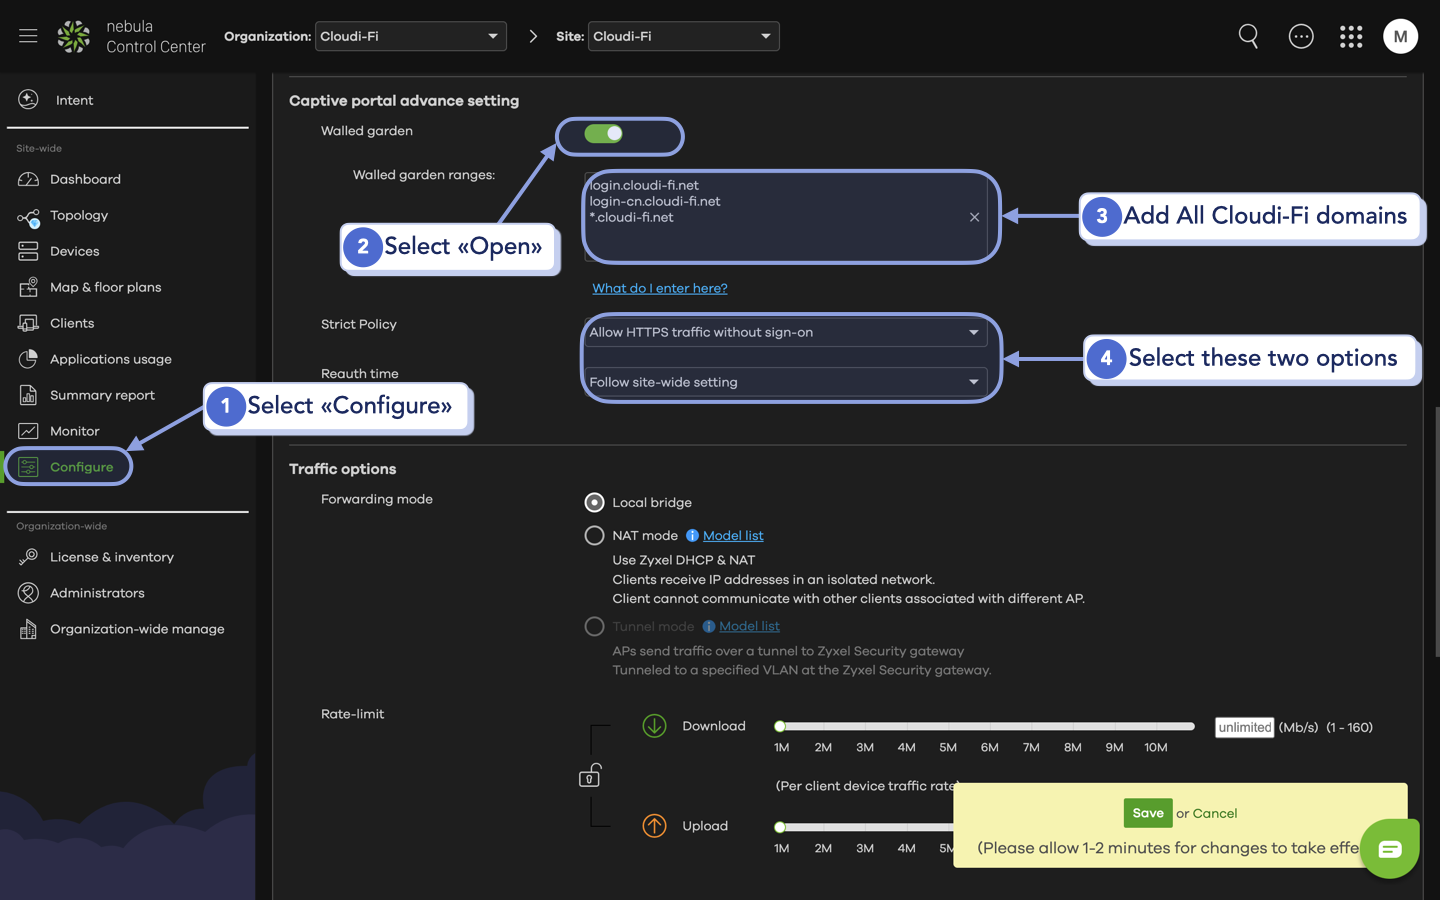
Task: Expand the Site selector dropdown
Action: [x=683, y=36]
